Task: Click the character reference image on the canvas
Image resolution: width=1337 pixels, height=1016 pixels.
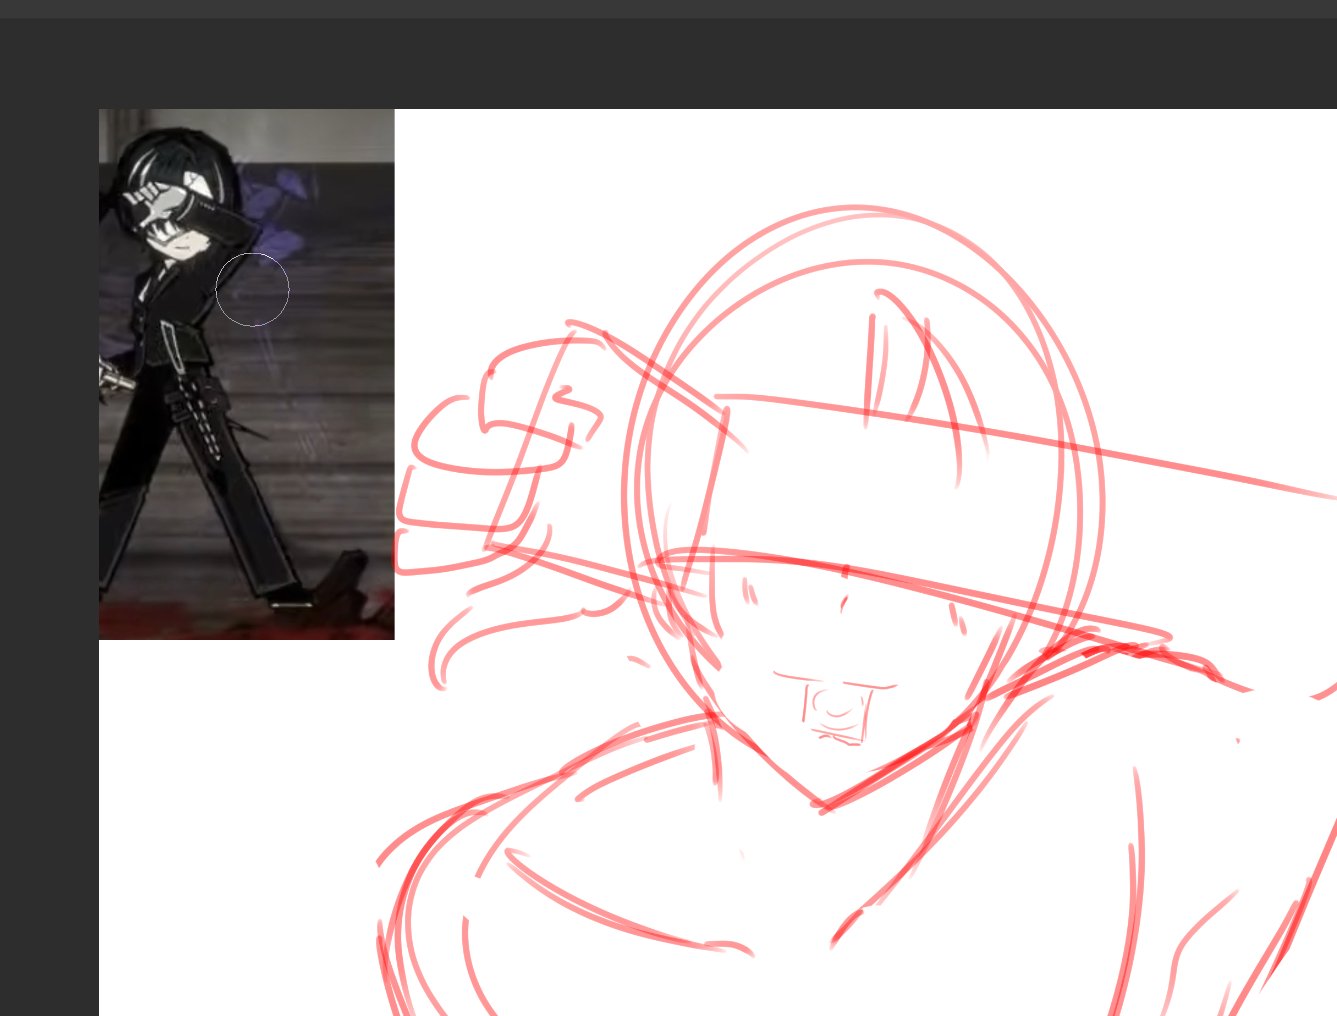Action: point(247,374)
